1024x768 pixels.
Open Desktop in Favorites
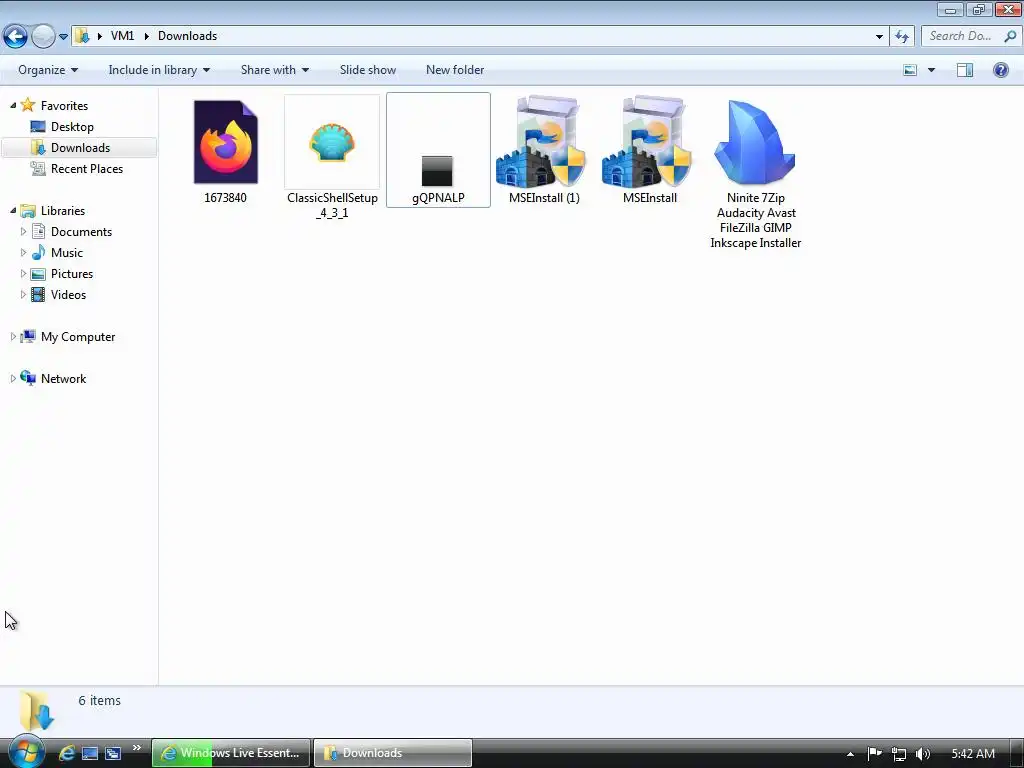[72, 127]
